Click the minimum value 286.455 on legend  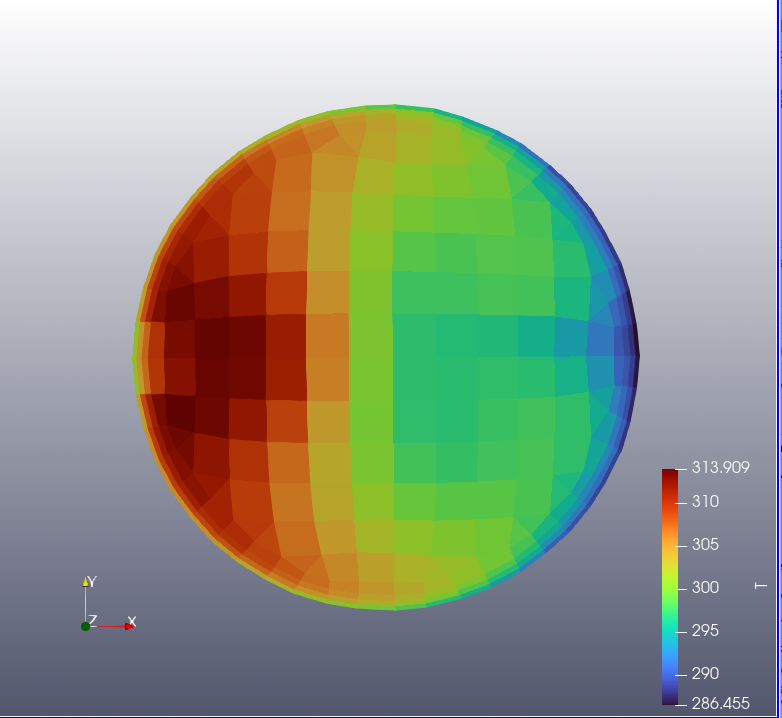tap(720, 703)
